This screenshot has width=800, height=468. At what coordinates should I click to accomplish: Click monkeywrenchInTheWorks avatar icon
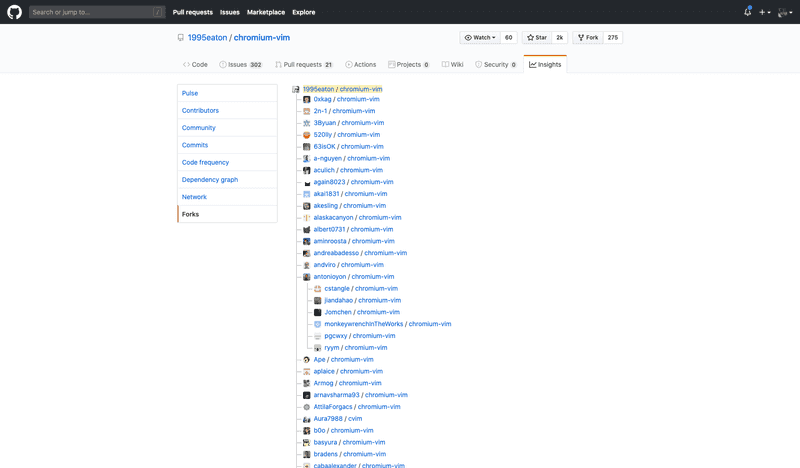(x=317, y=324)
